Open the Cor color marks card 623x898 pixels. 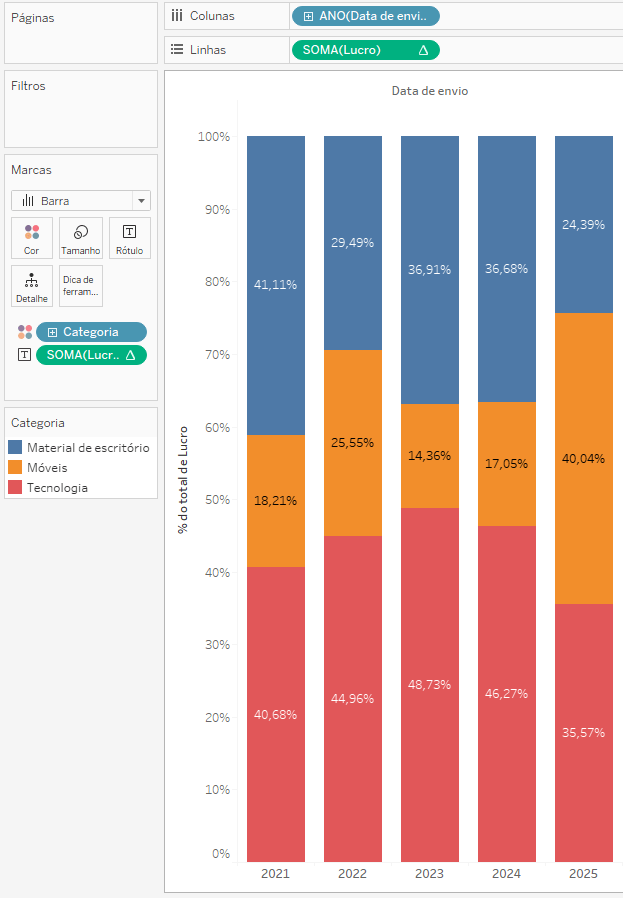tap(32, 238)
